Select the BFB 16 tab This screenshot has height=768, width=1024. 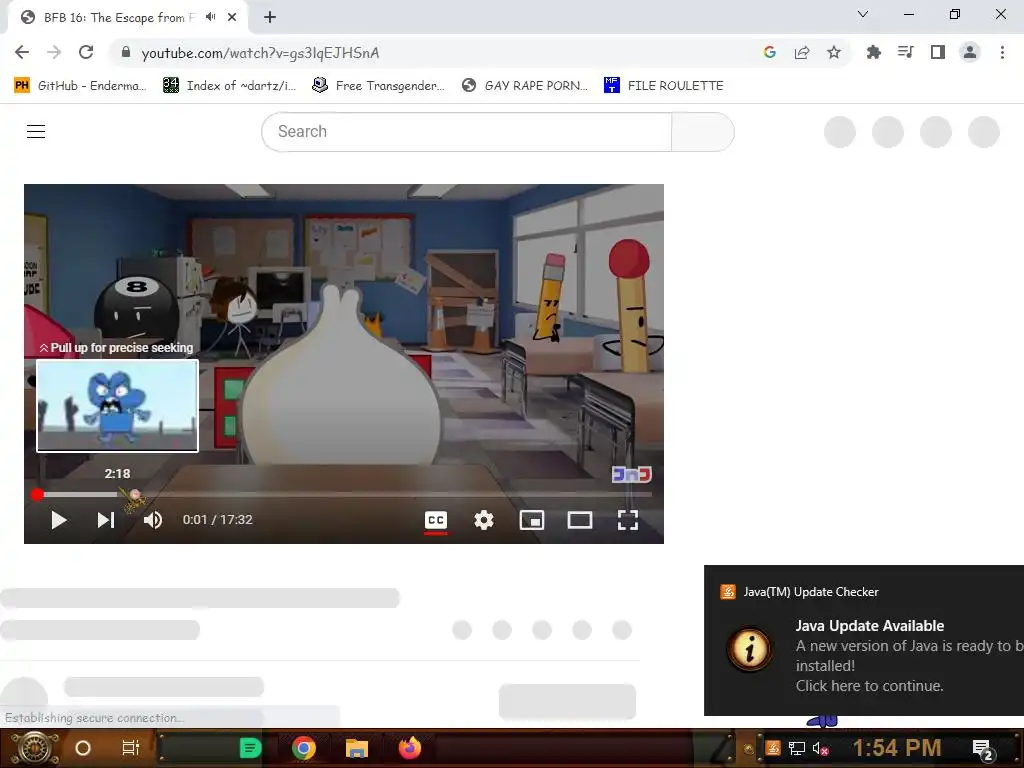(128, 18)
